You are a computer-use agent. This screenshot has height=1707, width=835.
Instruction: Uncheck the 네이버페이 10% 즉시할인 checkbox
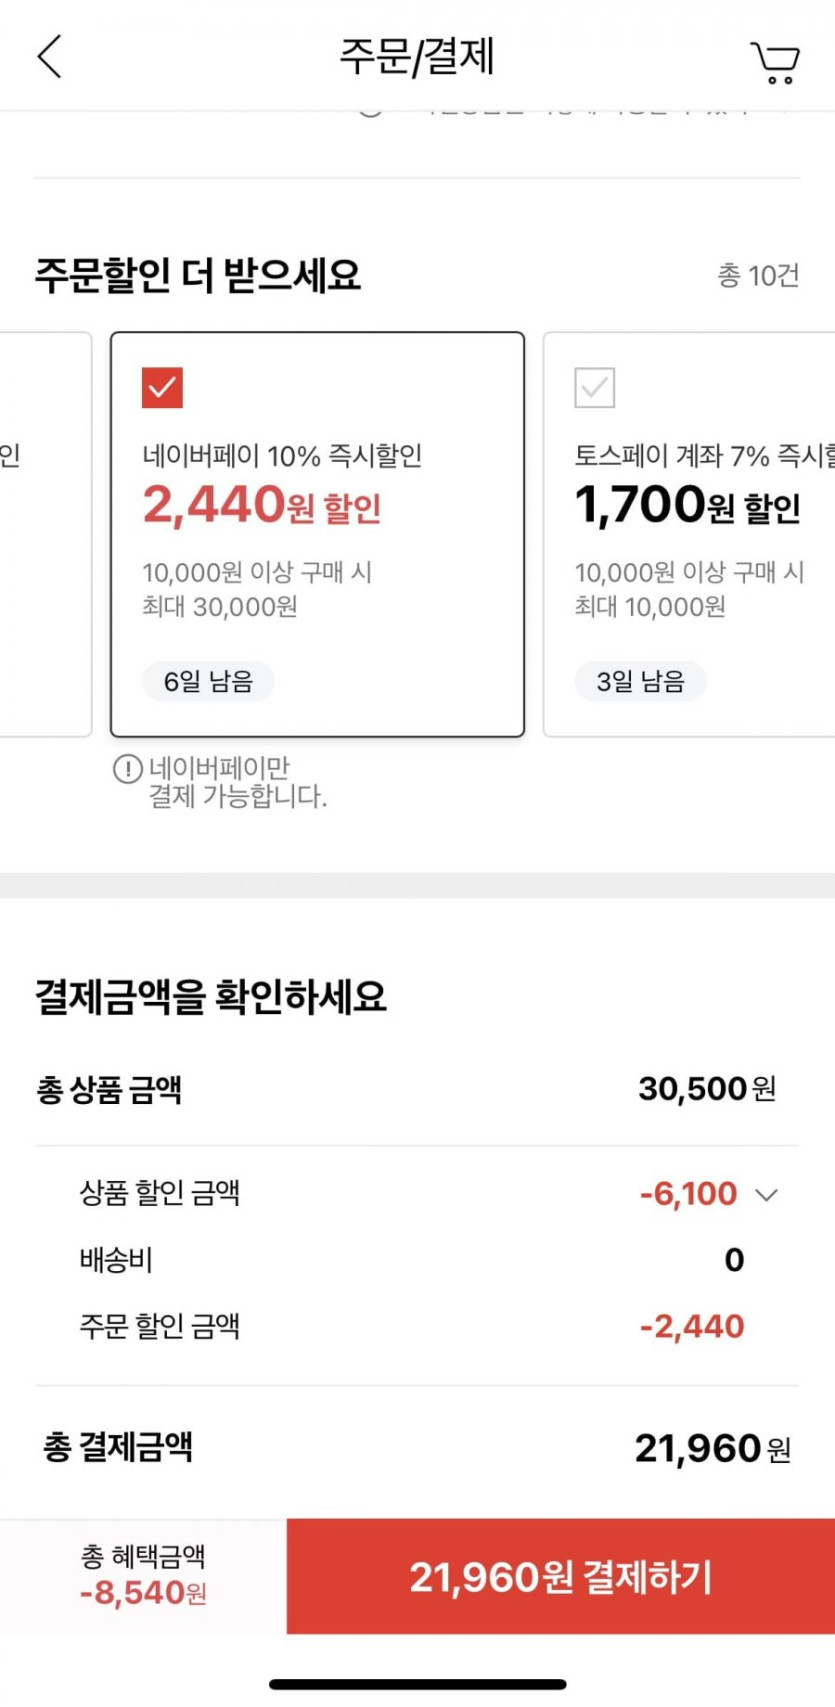pos(163,388)
